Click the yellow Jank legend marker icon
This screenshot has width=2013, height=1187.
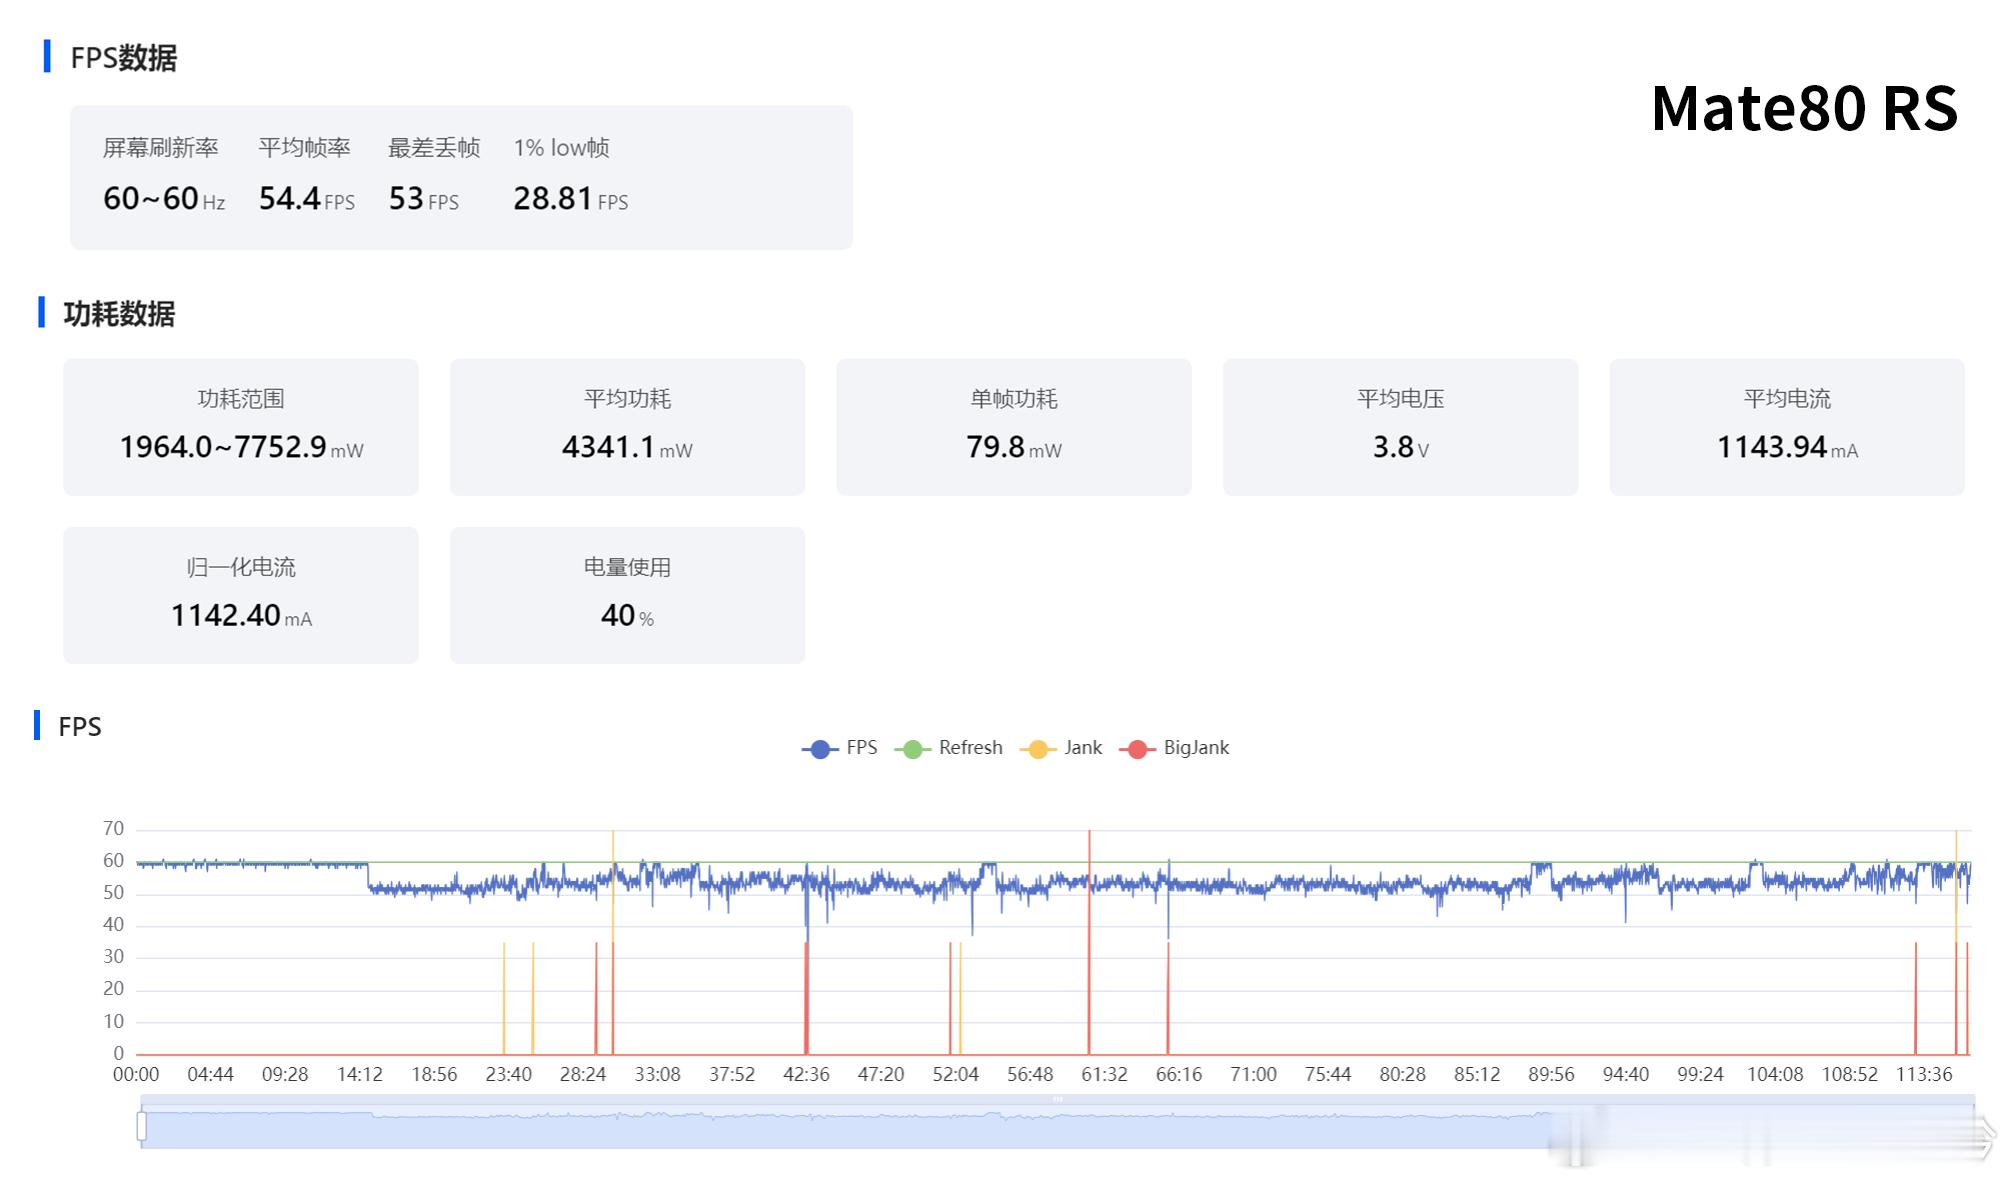pyautogui.click(x=1038, y=750)
